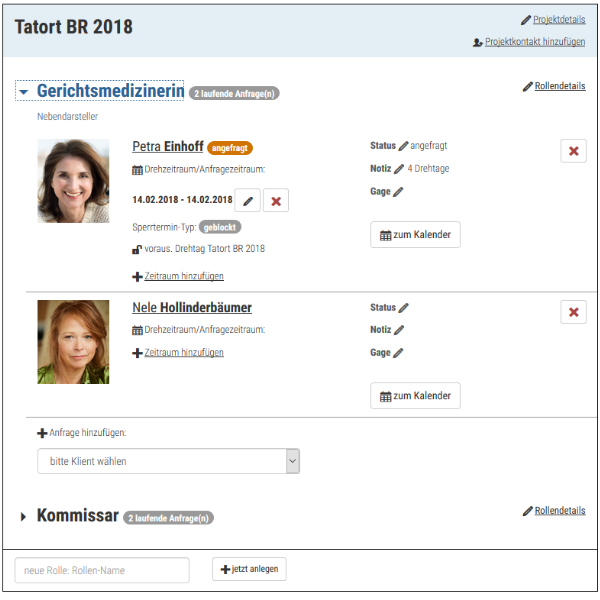Image resolution: width=600 pixels, height=600 pixels.
Task: Click pencil icon beside Petra's Gage
Action: coord(398,192)
